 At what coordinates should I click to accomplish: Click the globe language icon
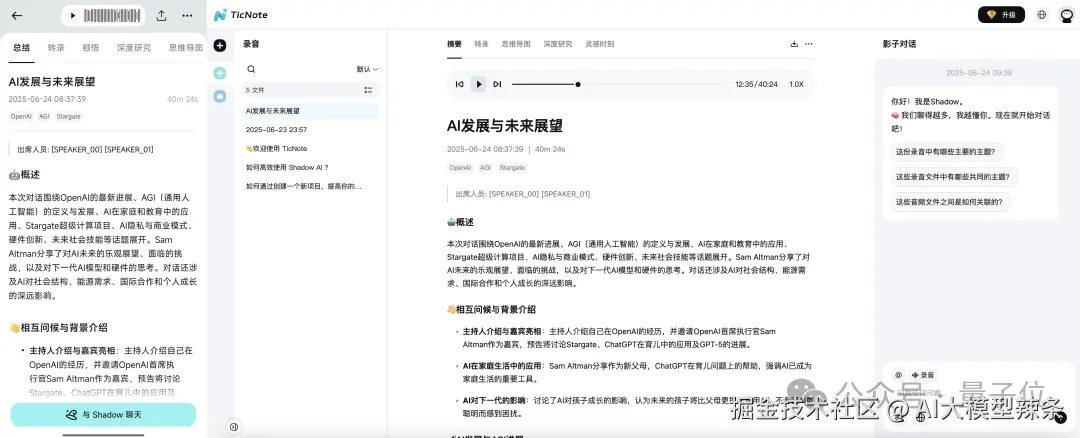(x=1041, y=14)
